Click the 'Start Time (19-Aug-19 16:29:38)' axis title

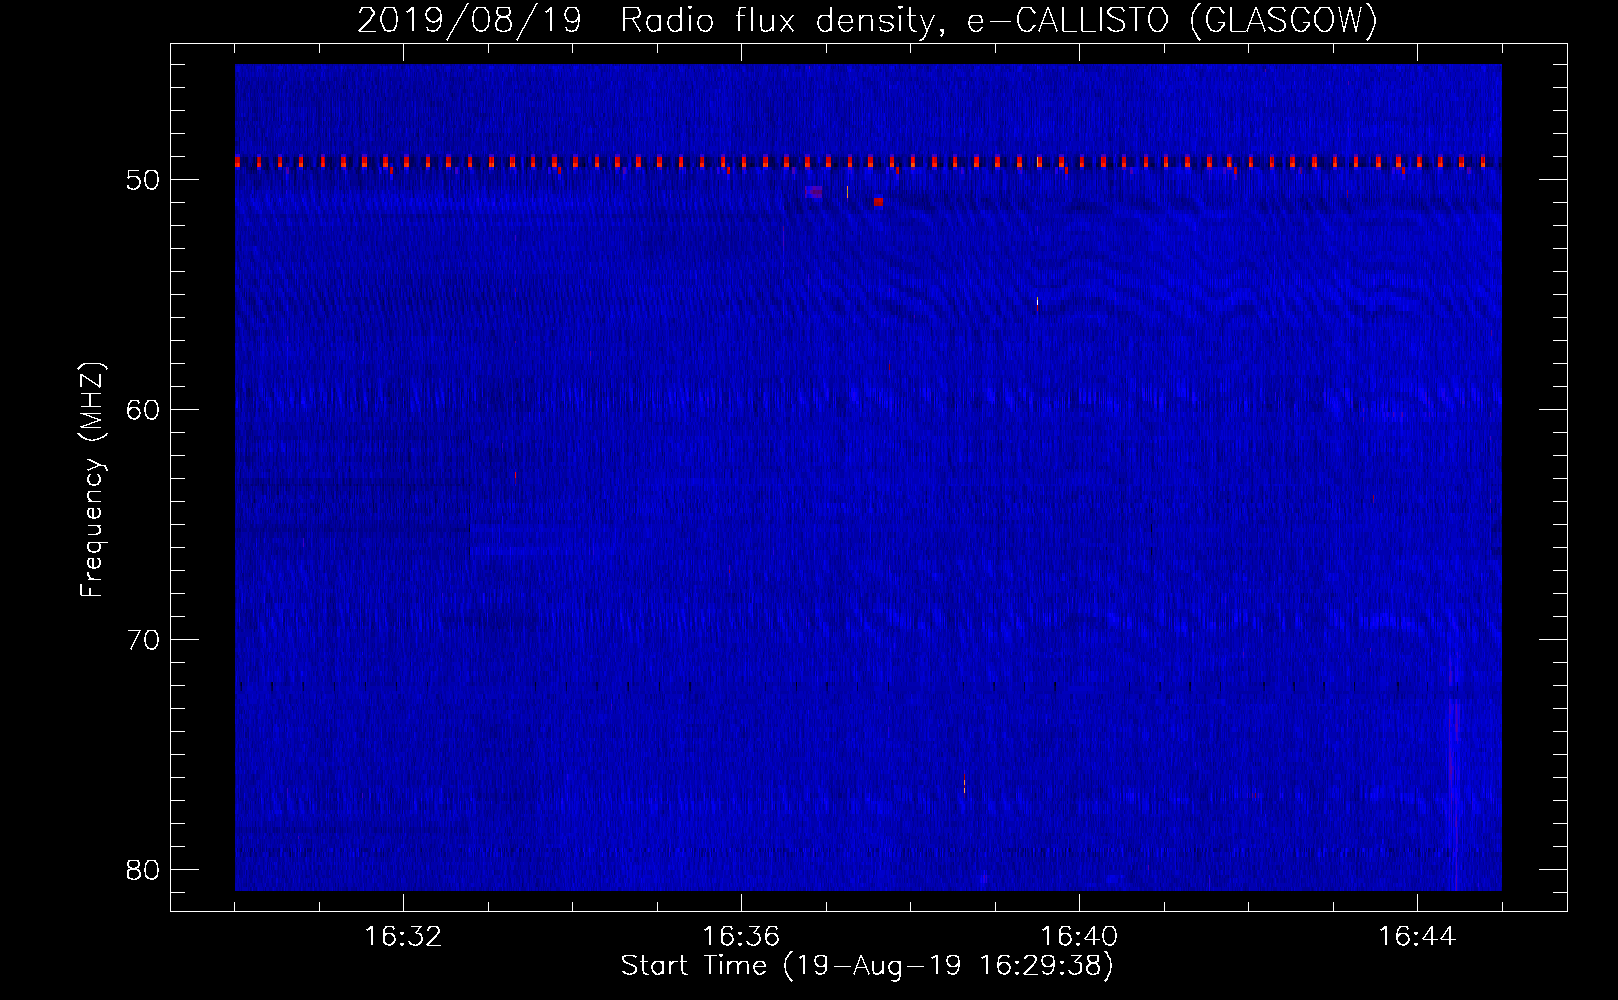(x=867, y=966)
